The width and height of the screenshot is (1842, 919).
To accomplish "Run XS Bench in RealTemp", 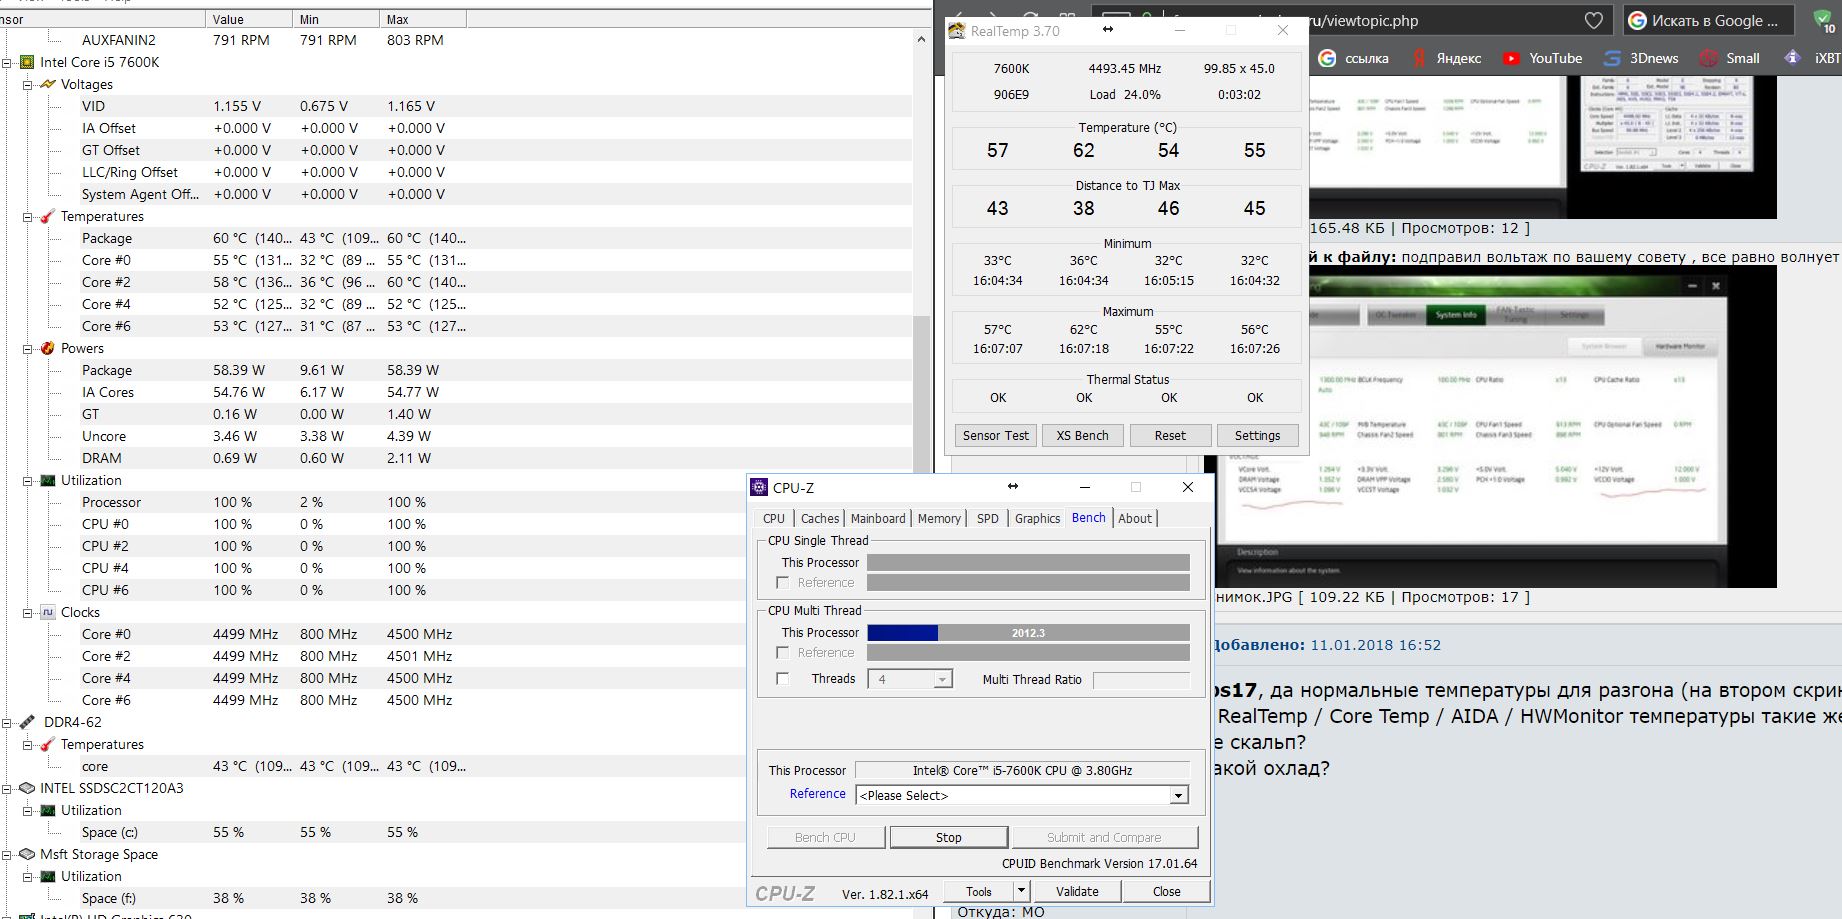I will pos(1083,435).
